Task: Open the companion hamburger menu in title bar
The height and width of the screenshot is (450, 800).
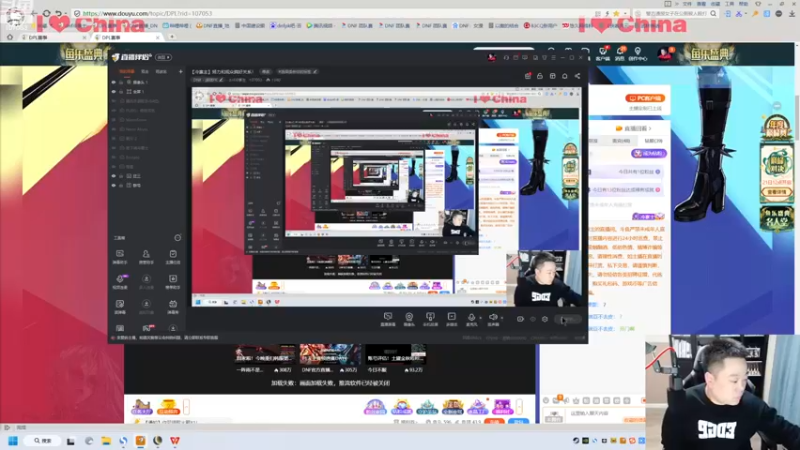Action: pyautogui.click(x=554, y=58)
